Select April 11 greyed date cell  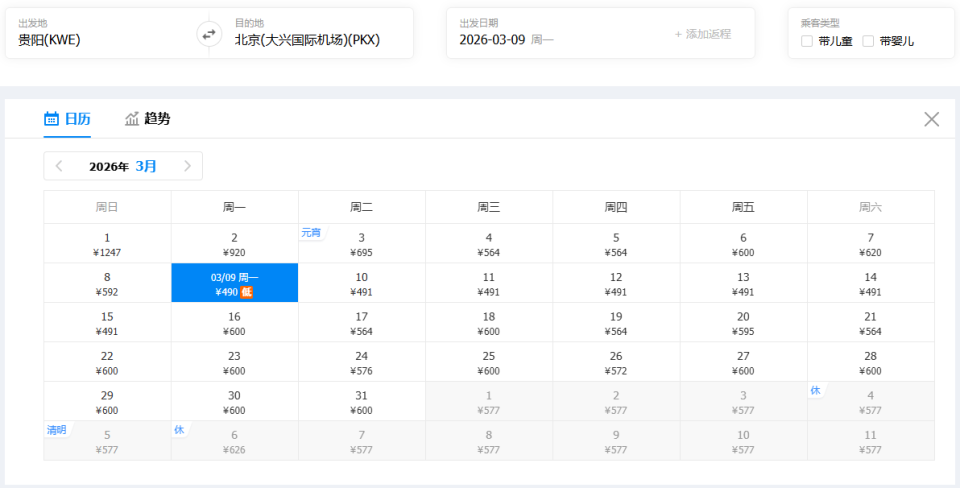coord(871,441)
